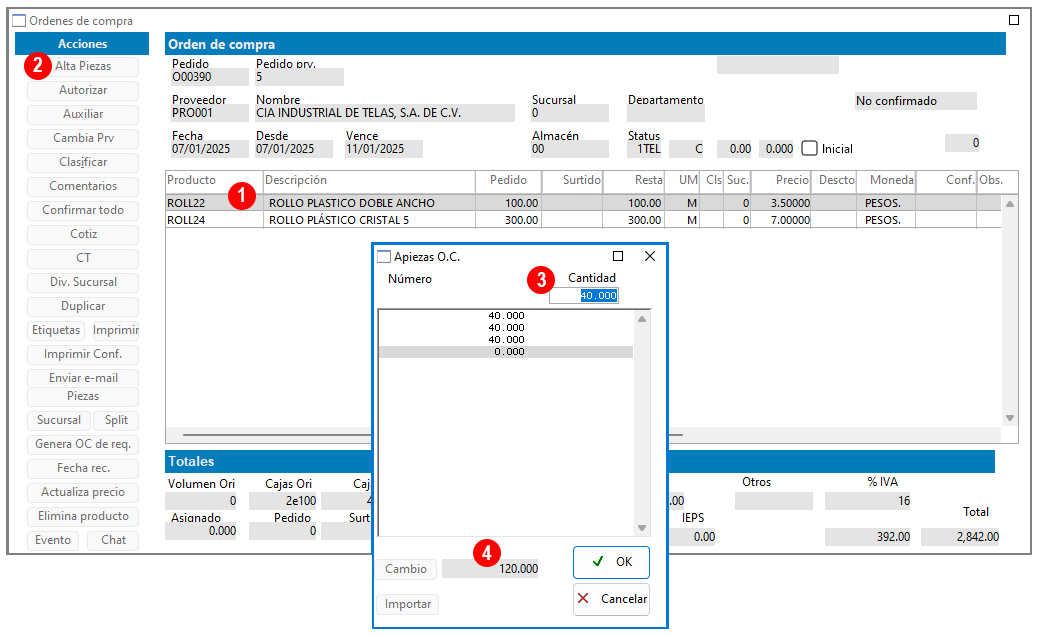
Task: Select the 0.000 row in pieces list
Action: pyautogui.click(x=506, y=352)
